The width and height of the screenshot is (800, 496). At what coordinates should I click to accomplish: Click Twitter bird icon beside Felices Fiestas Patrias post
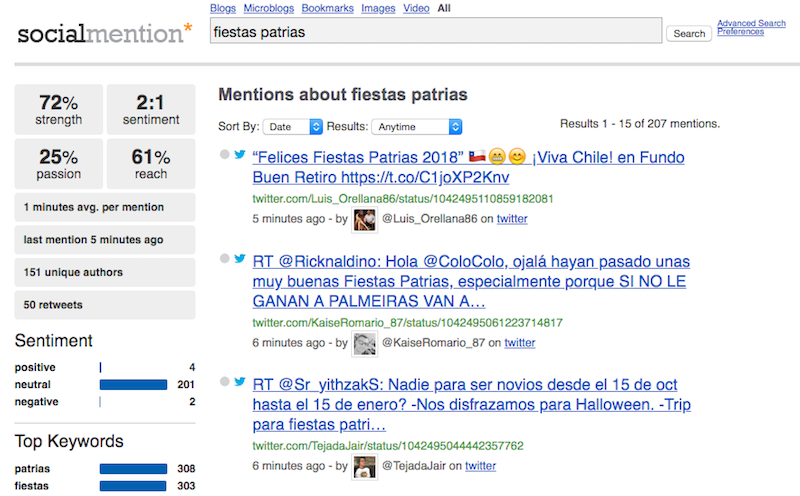240,154
